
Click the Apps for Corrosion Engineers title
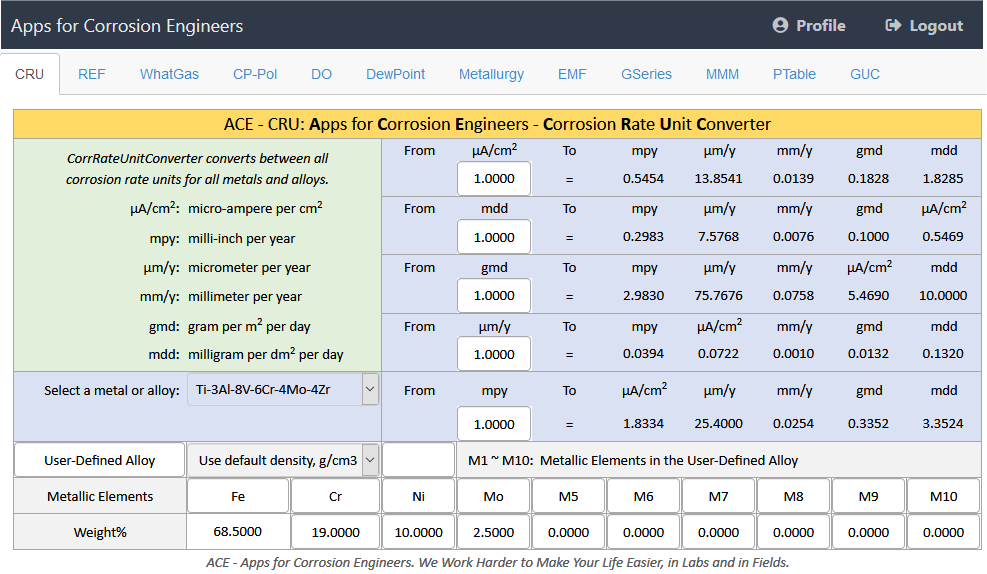[127, 25]
